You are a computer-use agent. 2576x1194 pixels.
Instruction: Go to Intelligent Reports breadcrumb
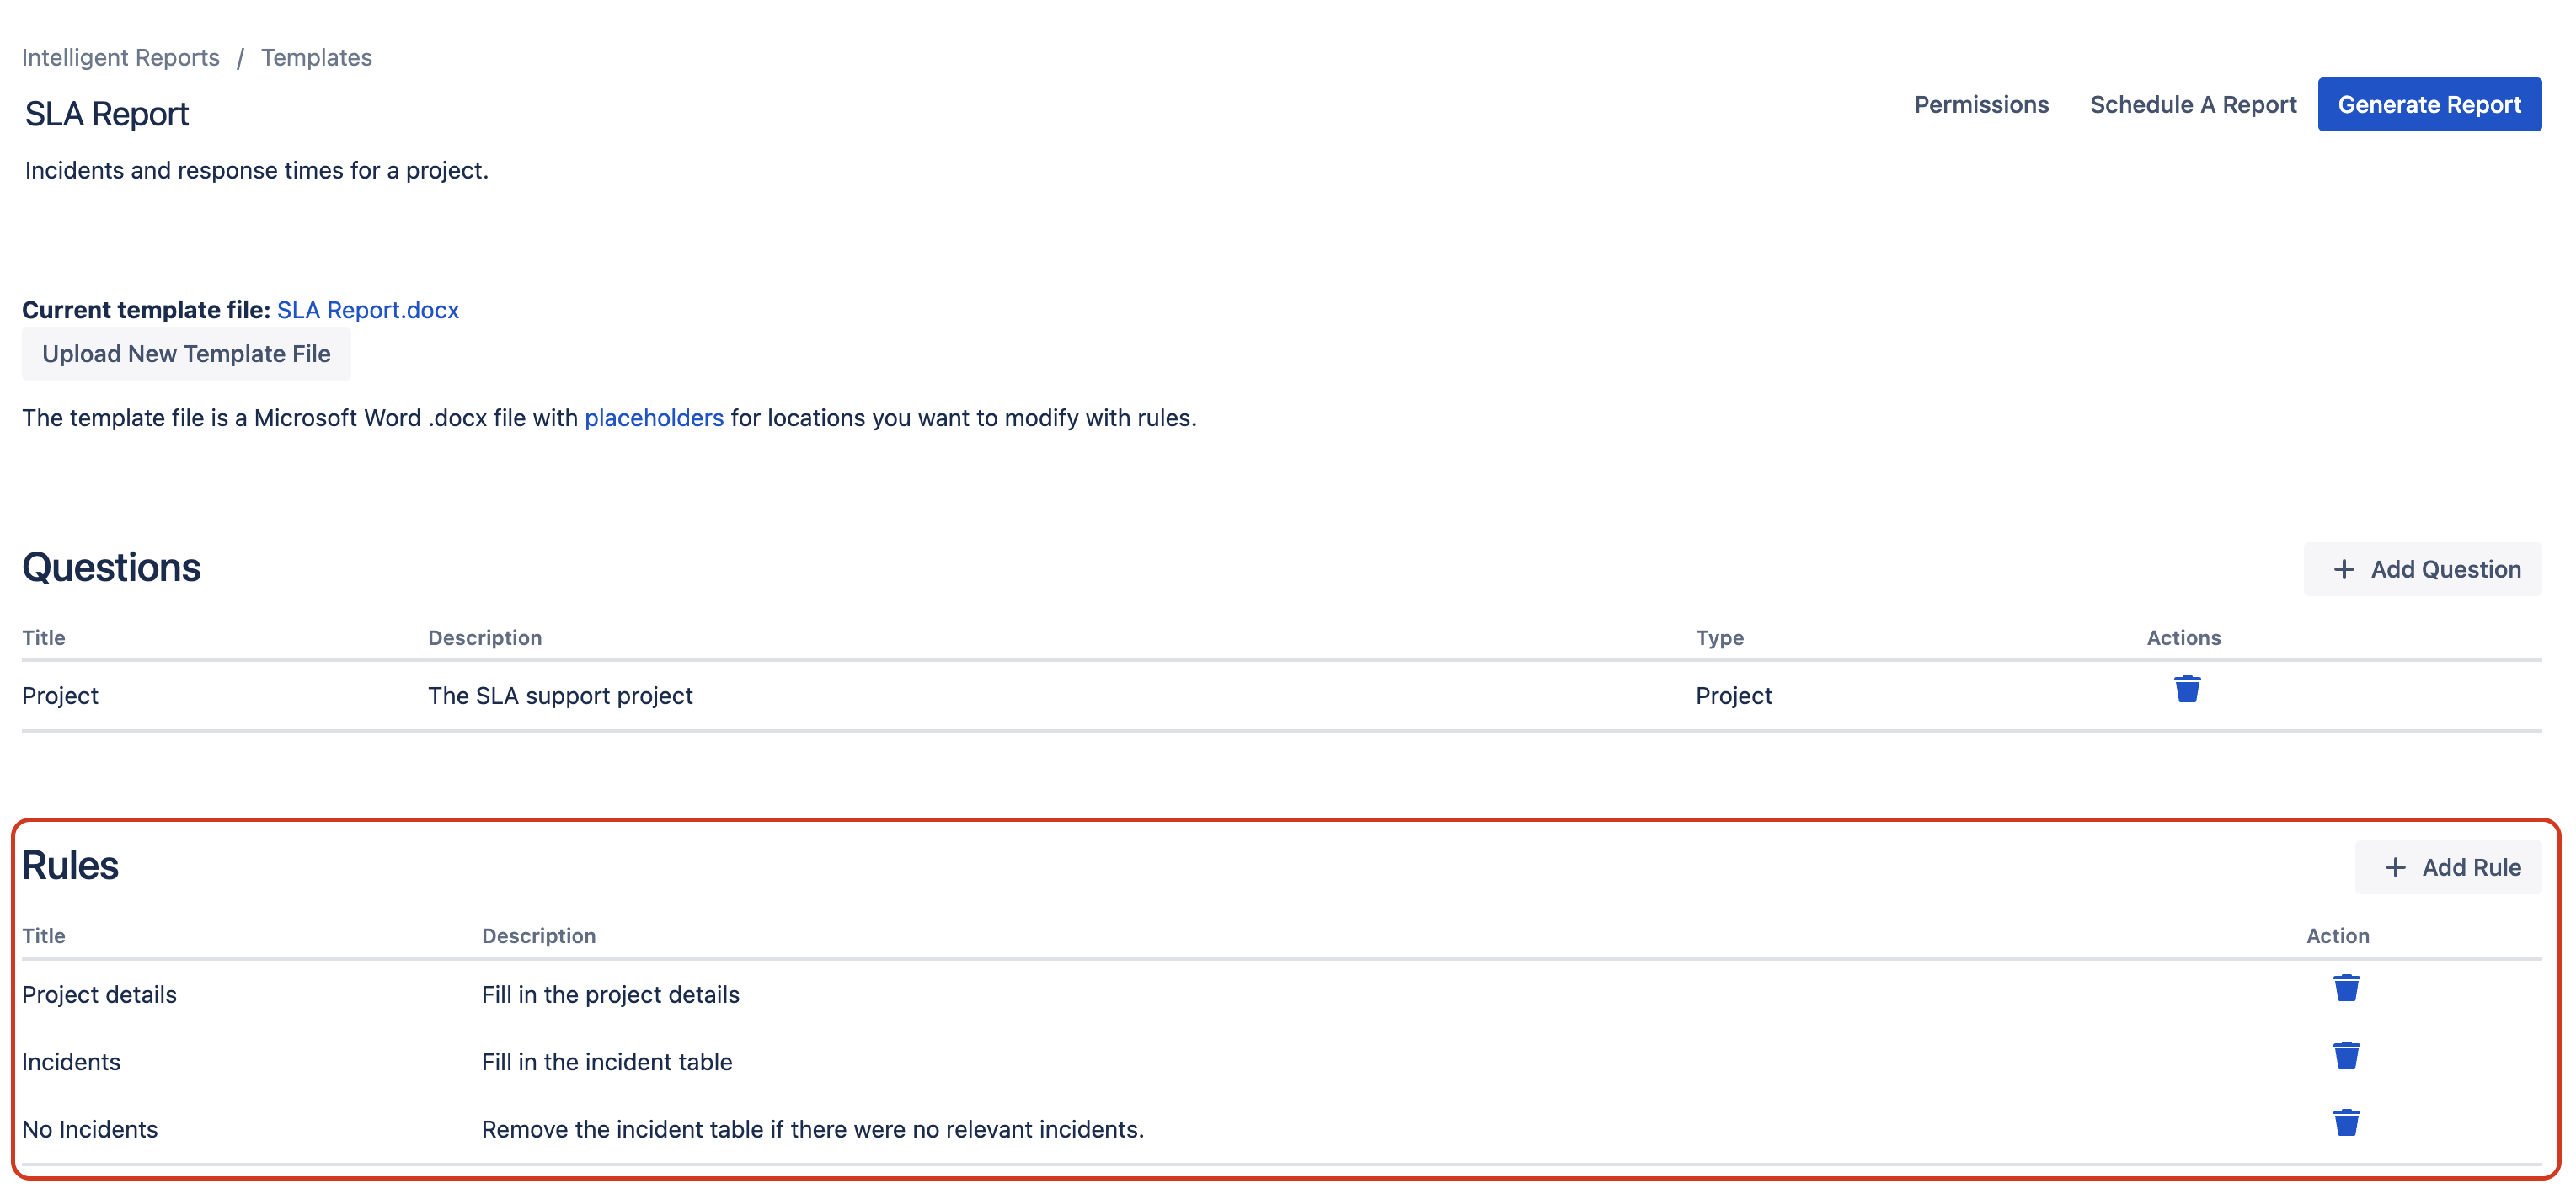click(120, 57)
